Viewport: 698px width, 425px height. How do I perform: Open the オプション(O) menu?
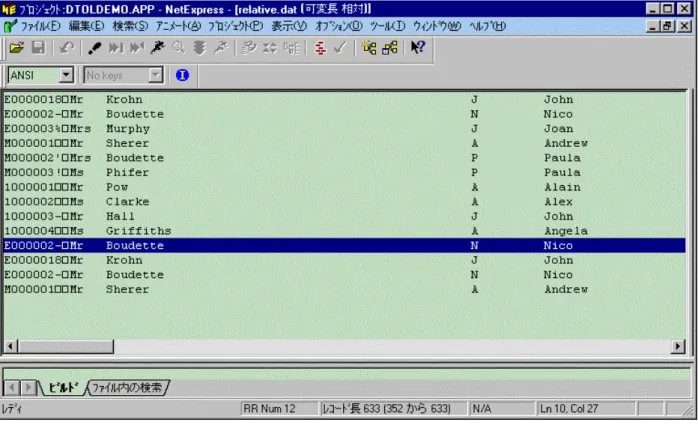(x=339, y=26)
